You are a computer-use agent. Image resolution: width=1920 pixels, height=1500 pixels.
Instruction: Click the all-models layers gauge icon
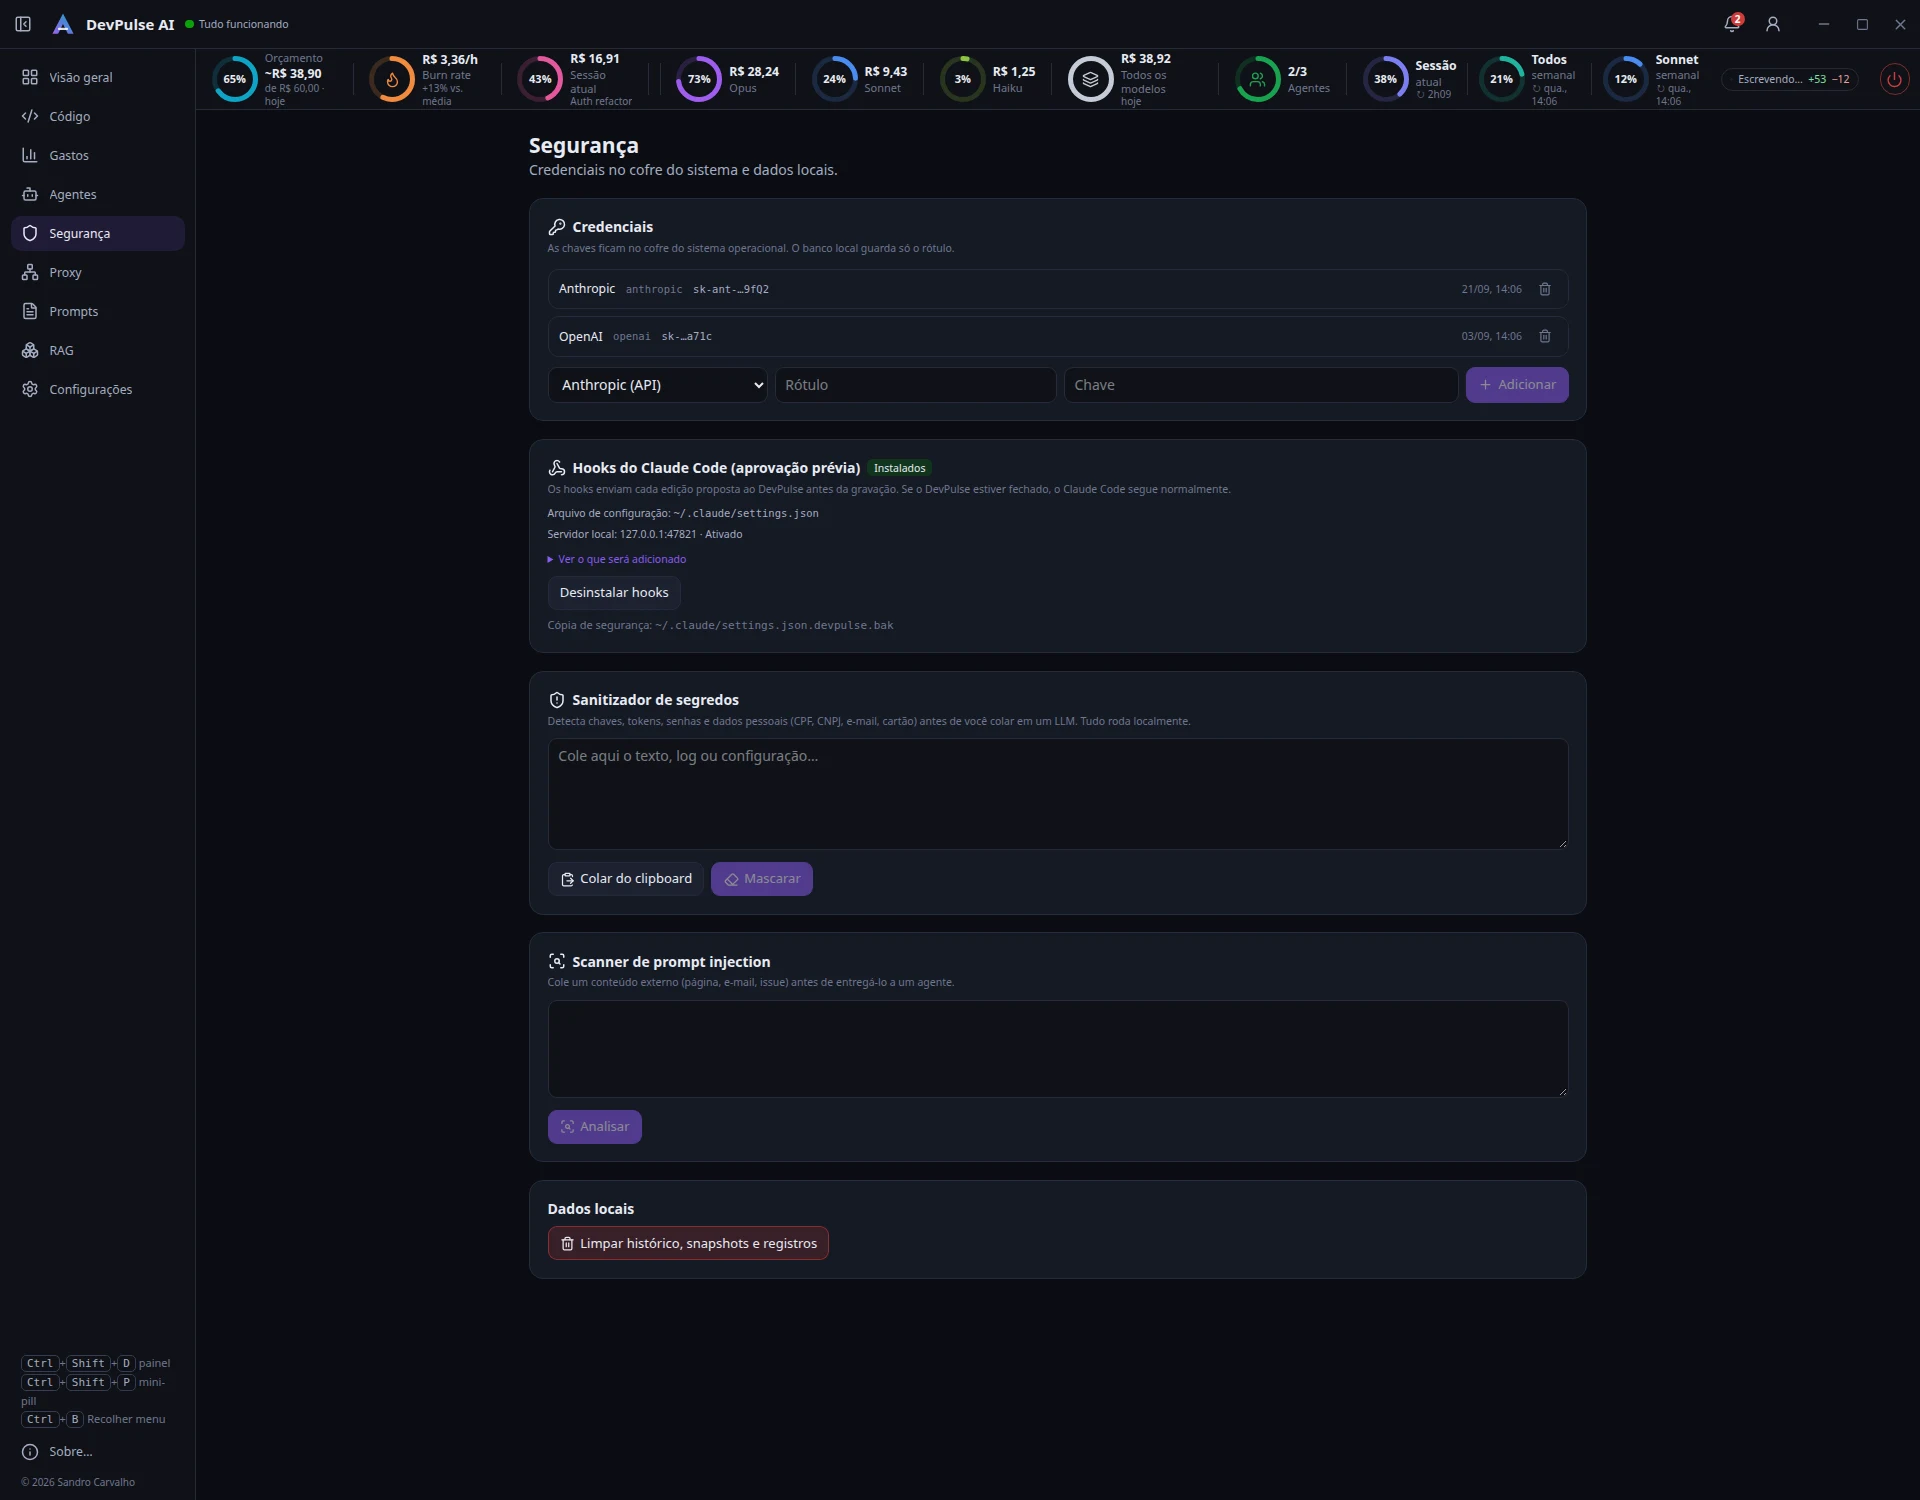[1090, 79]
